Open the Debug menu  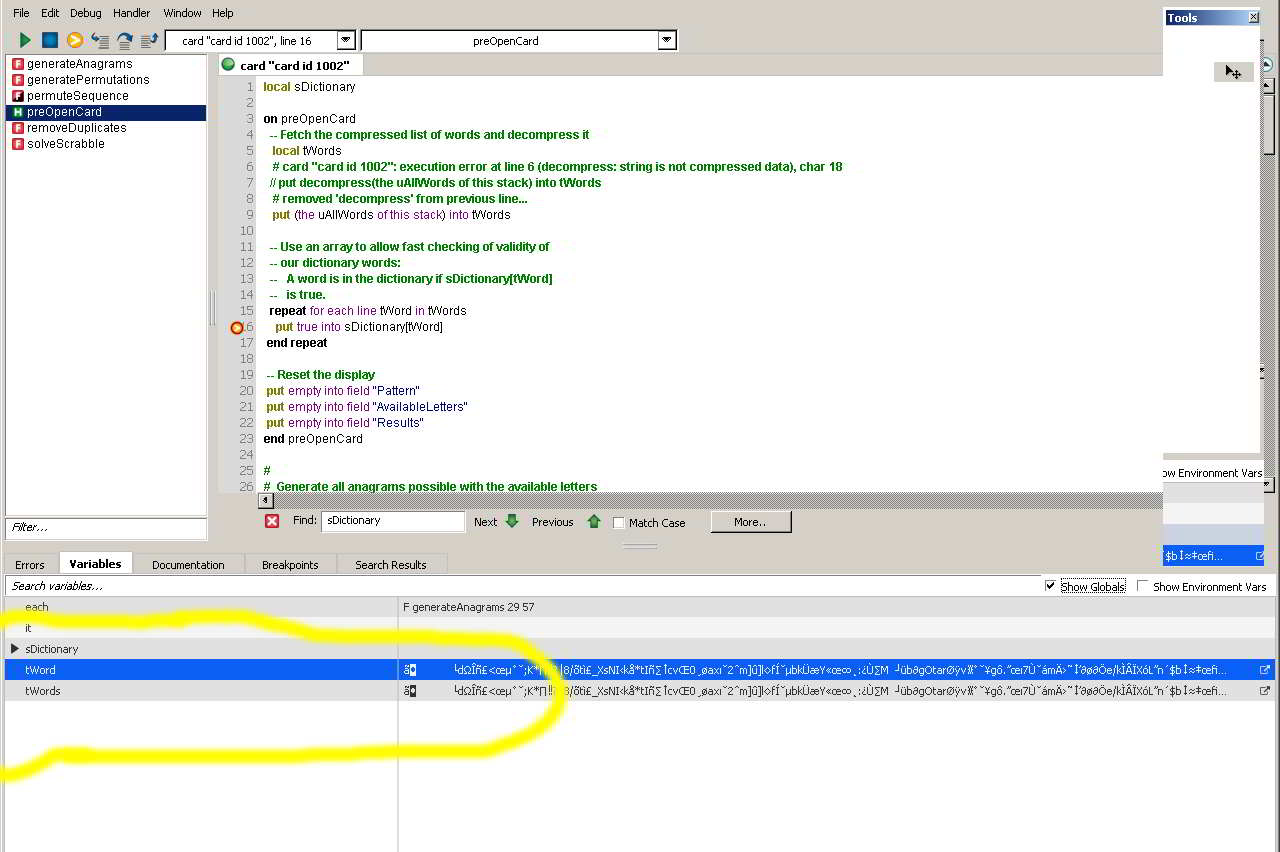(x=85, y=13)
